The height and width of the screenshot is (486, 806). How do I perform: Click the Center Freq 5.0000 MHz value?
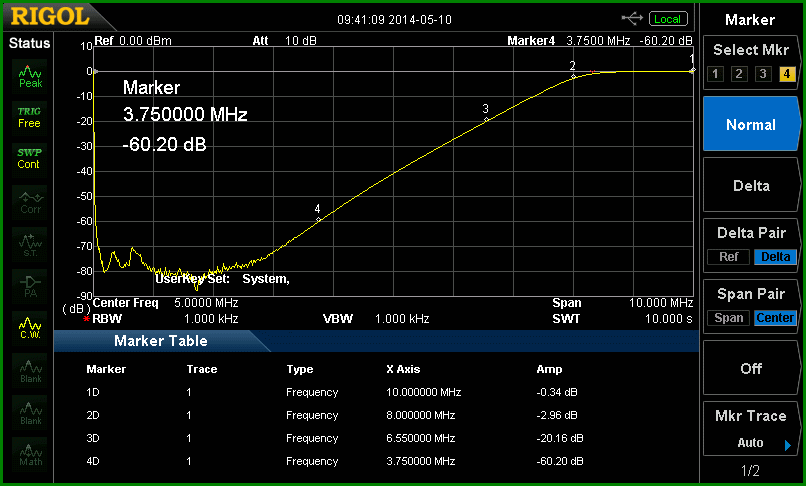[x=206, y=303]
